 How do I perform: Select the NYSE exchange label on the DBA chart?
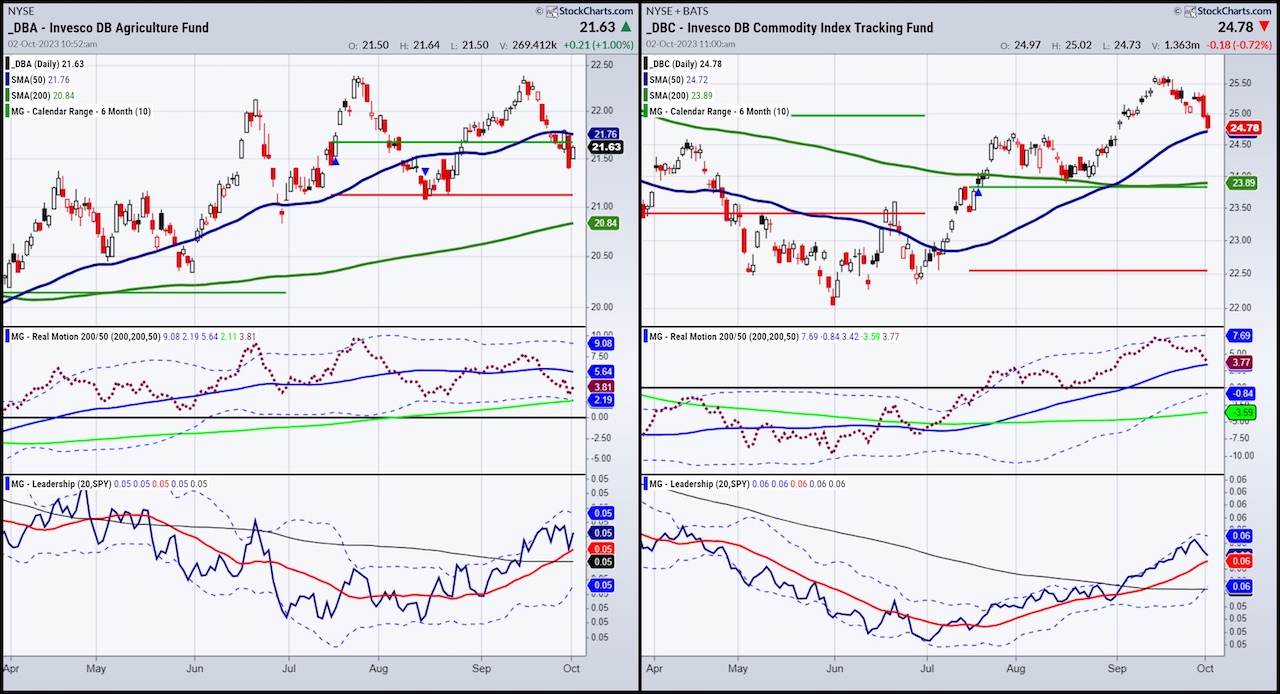(22, 11)
